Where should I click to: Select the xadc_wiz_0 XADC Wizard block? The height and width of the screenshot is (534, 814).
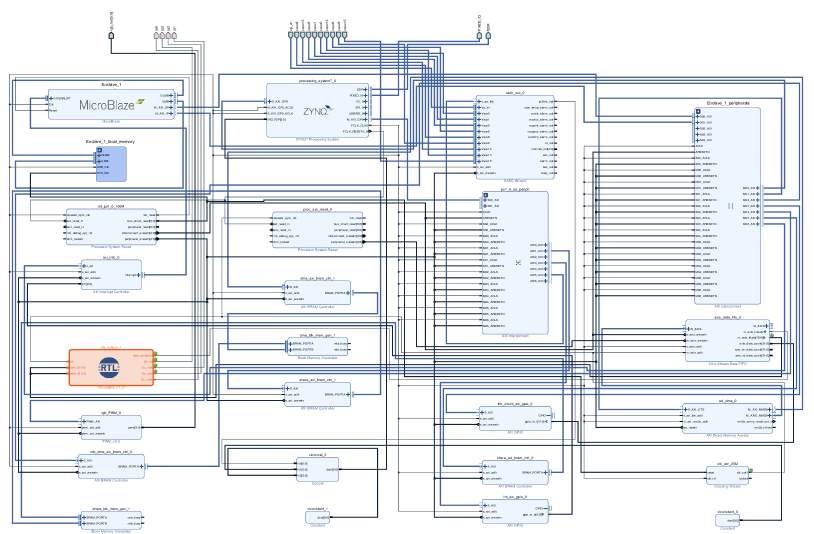(515, 137)
